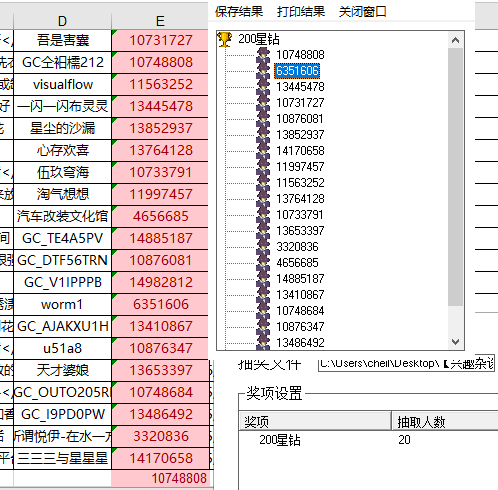Click the person icon beside 14170658 in tree
498x490 pixels.
pyautogui.click(x=263, y=151)
